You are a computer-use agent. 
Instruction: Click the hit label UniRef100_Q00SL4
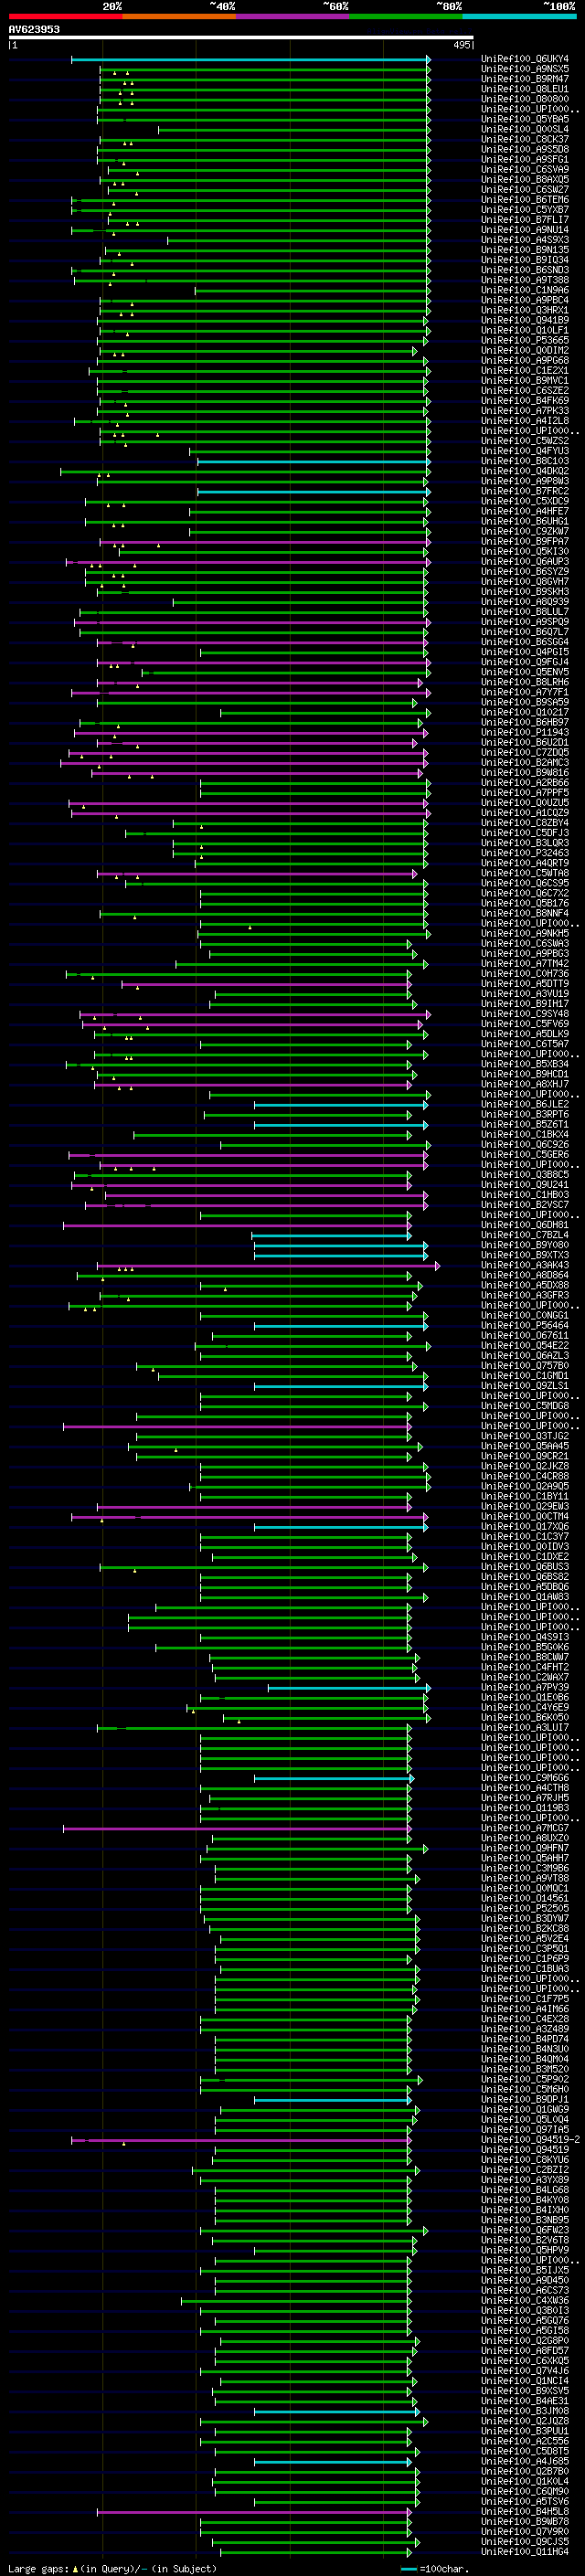tap(525, 129)
